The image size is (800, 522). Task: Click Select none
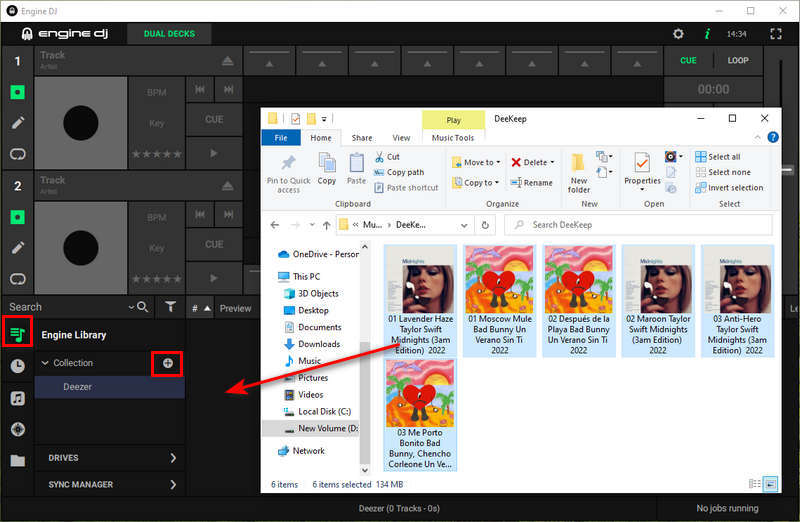(x=723, y=172)
